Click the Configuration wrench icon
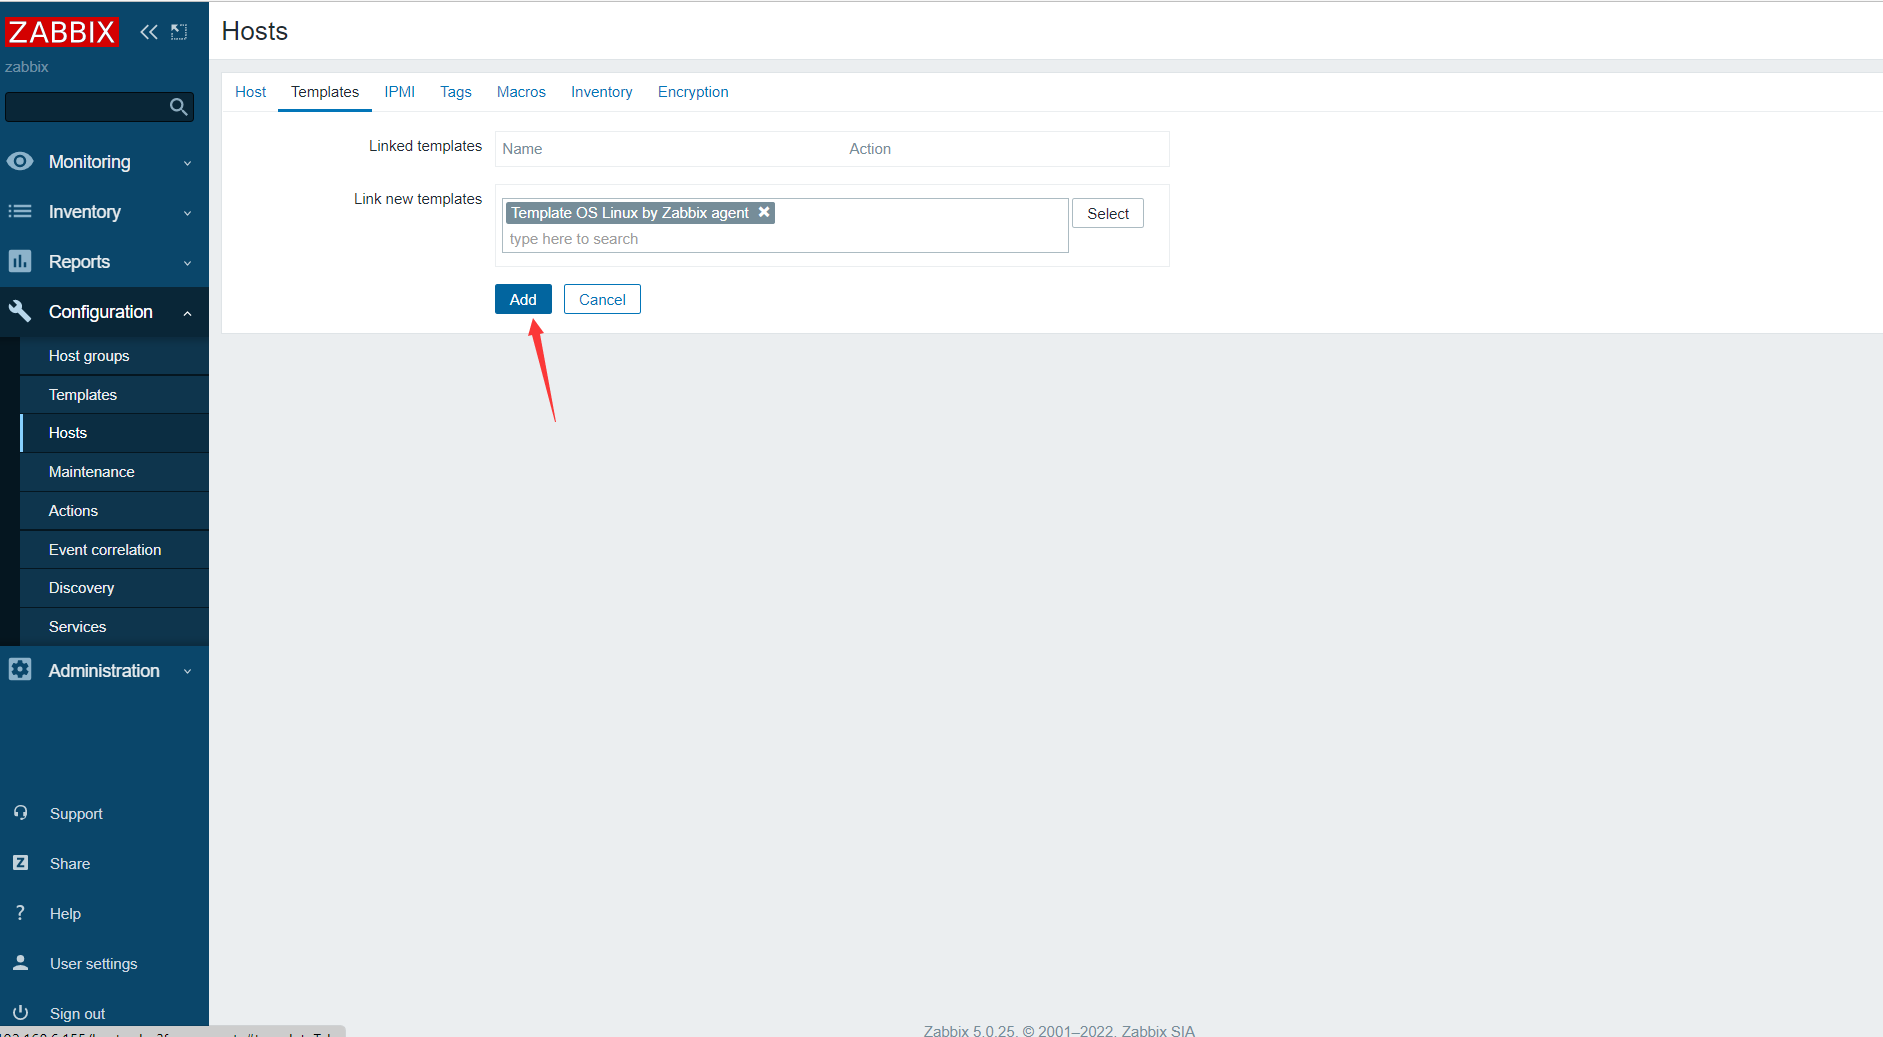Screen dimensions: 1883x1037 (20, 311)
